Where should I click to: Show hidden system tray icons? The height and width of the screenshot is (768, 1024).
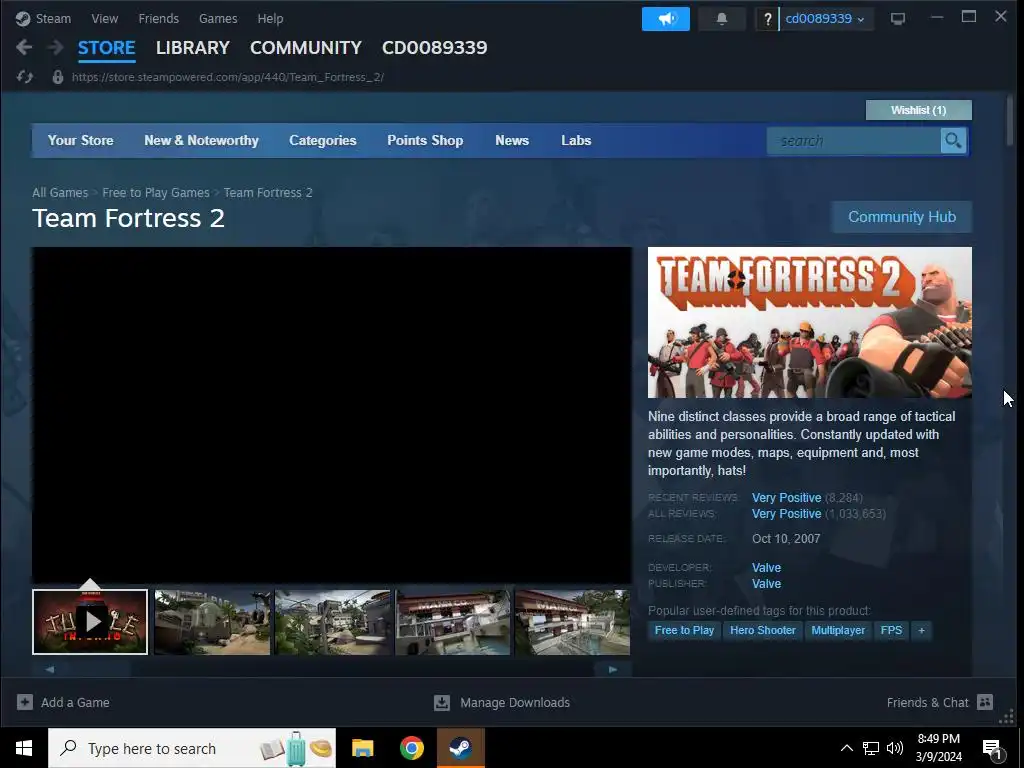[846, 748]
